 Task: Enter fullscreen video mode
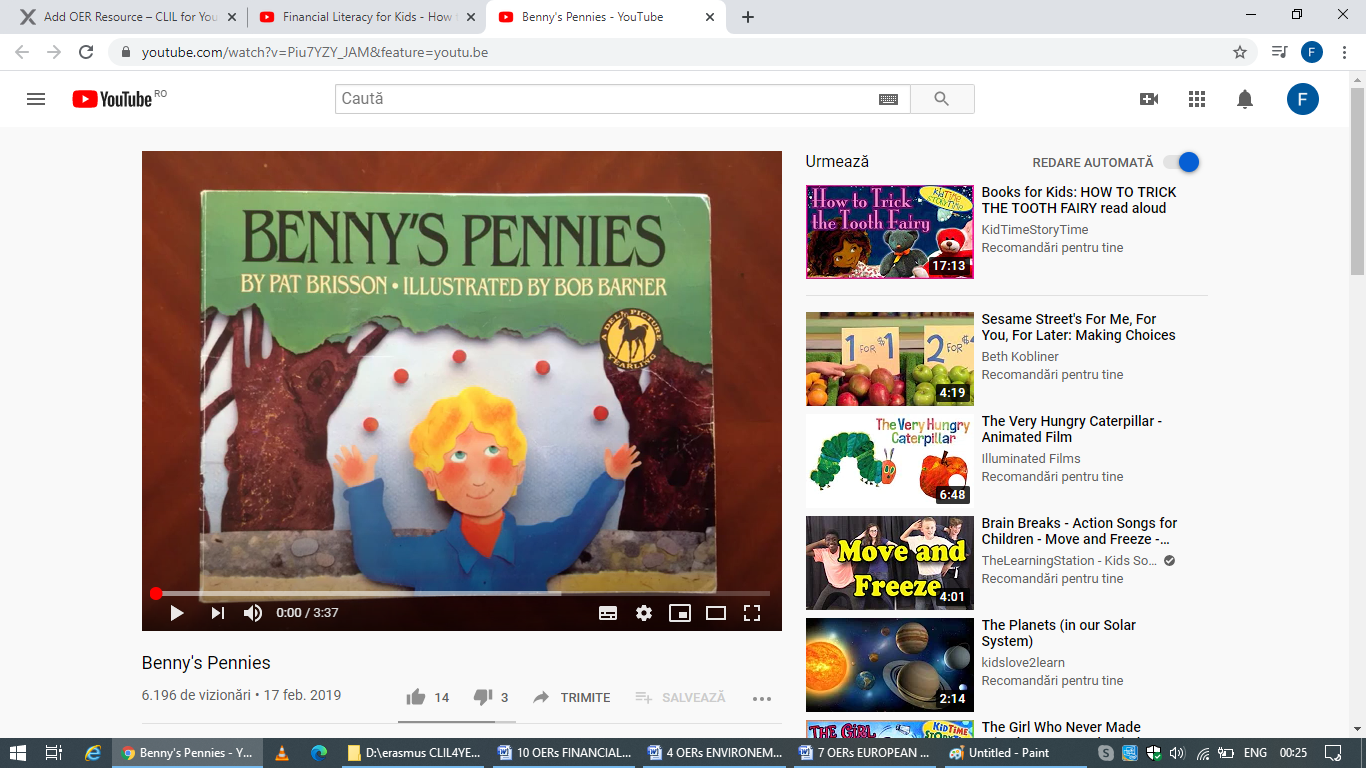752,613
